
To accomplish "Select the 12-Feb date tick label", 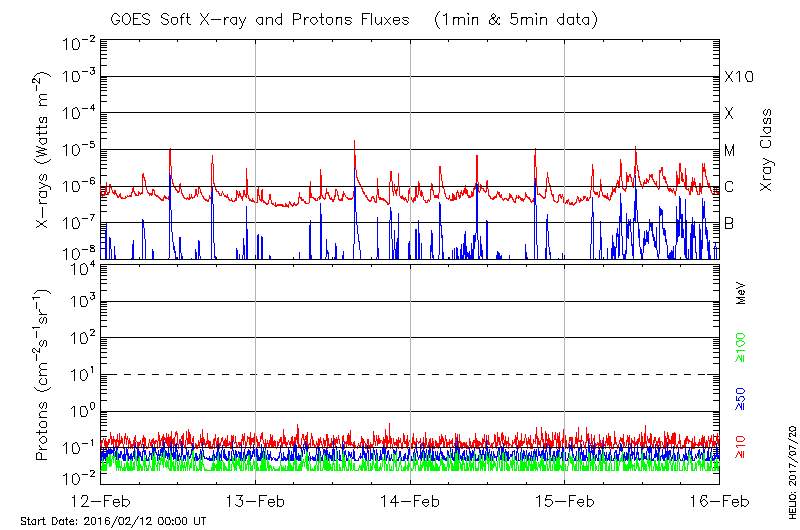I will click(x=101, y=501).
